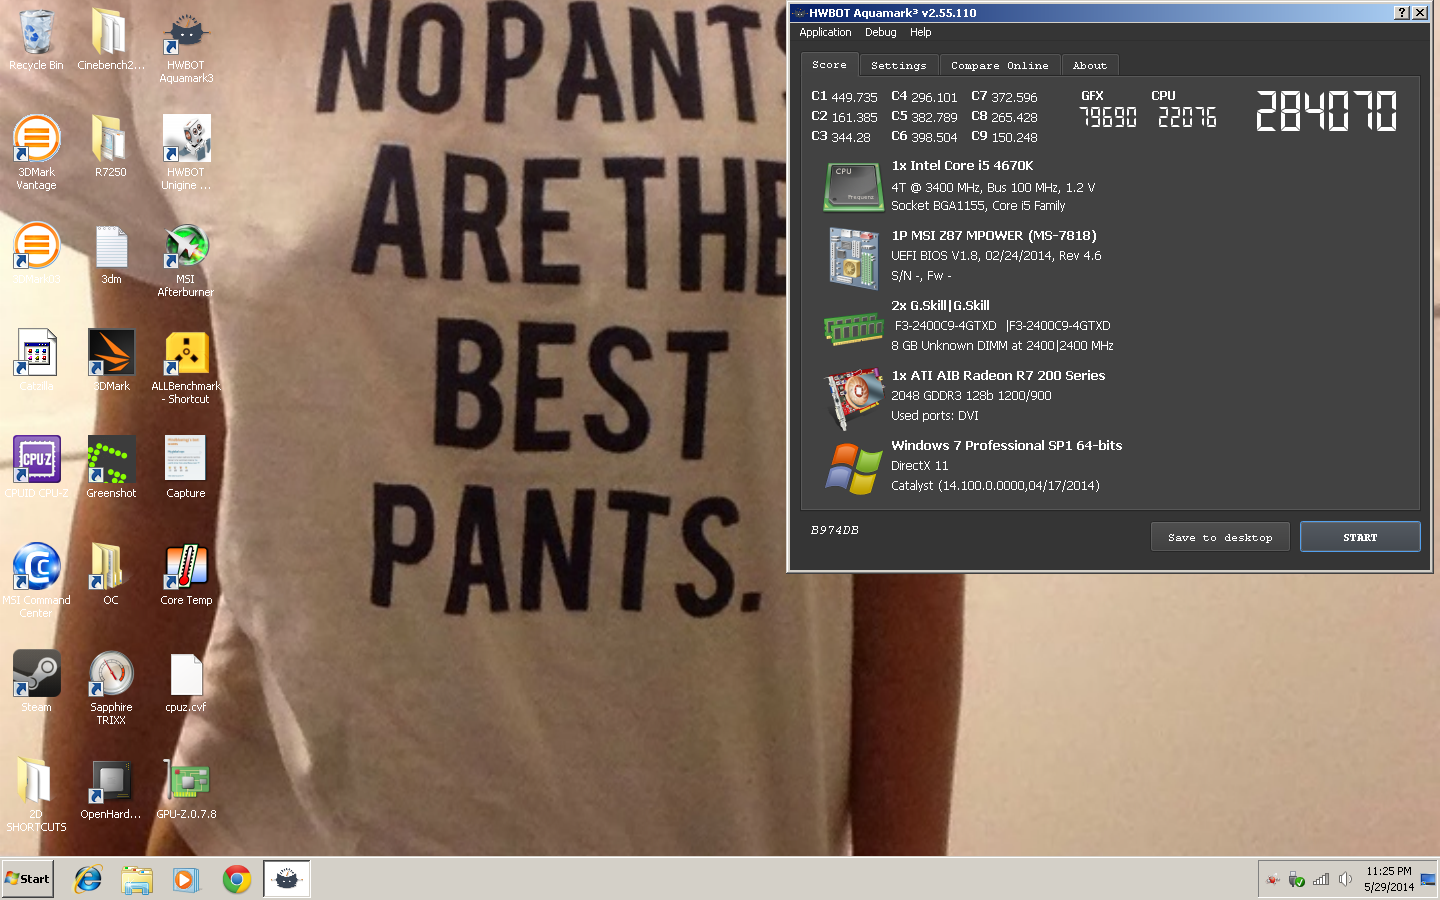
Task: Click the C9 150.248 result
Action: [x=1004, y=137]
